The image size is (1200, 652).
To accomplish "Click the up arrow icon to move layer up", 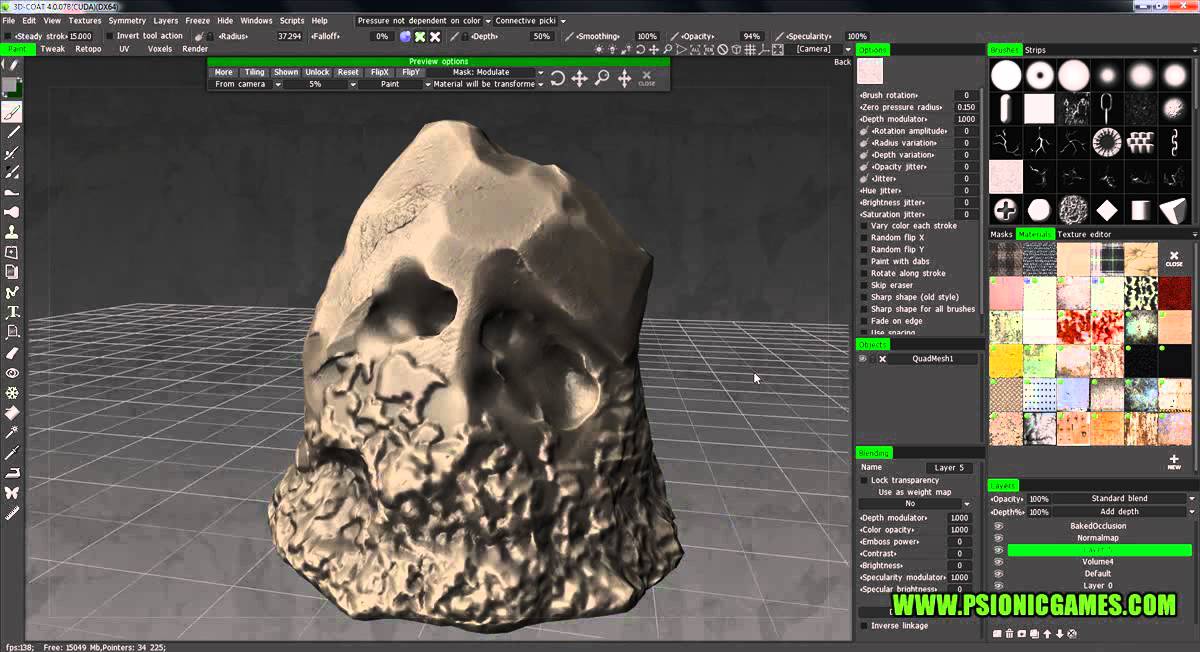I will [1047, 633].
